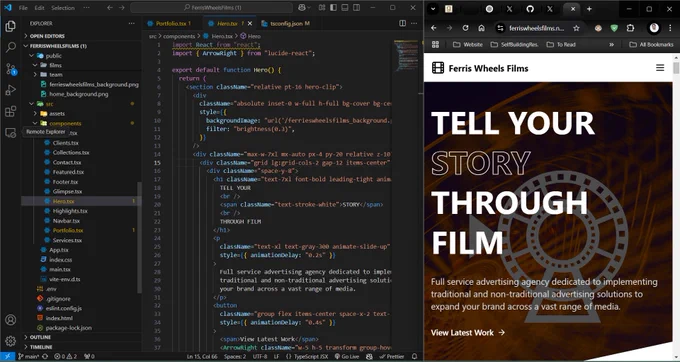
Task: Expand the assets folder
Action: pos(56,114)
